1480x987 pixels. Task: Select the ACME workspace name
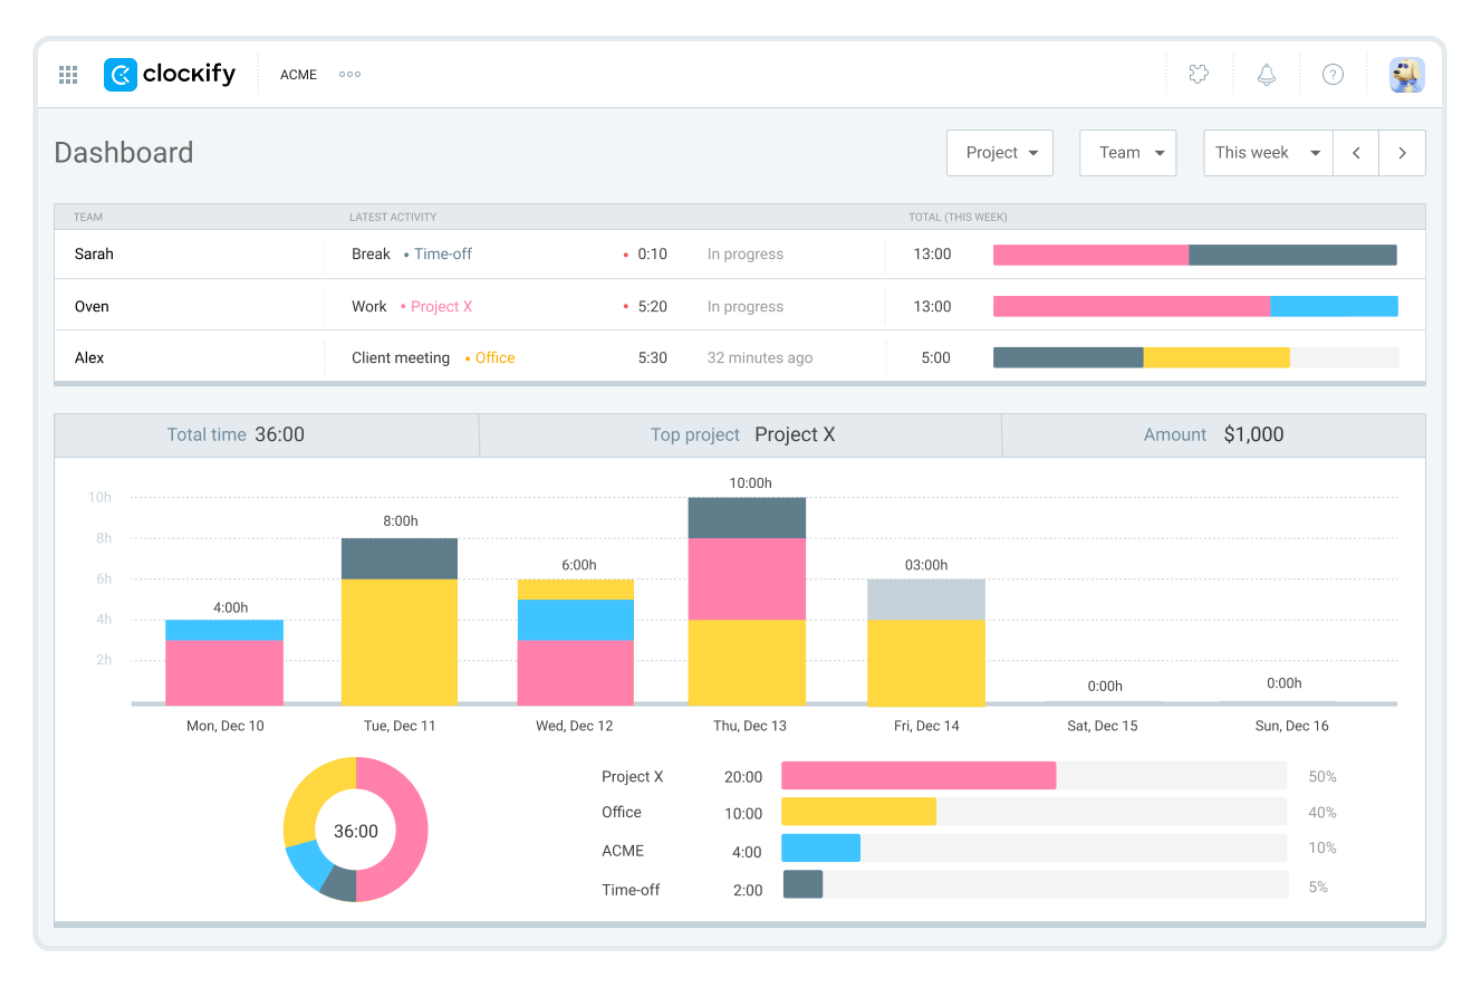pyautogui.click(x=297, y=74)
